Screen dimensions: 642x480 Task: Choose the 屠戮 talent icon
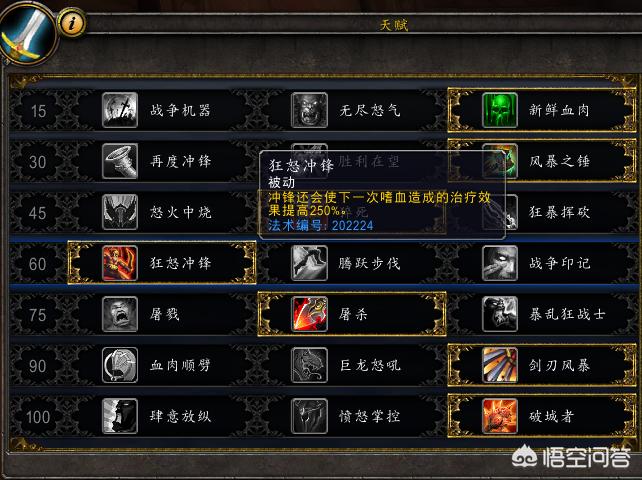click(x=120, y=314)
